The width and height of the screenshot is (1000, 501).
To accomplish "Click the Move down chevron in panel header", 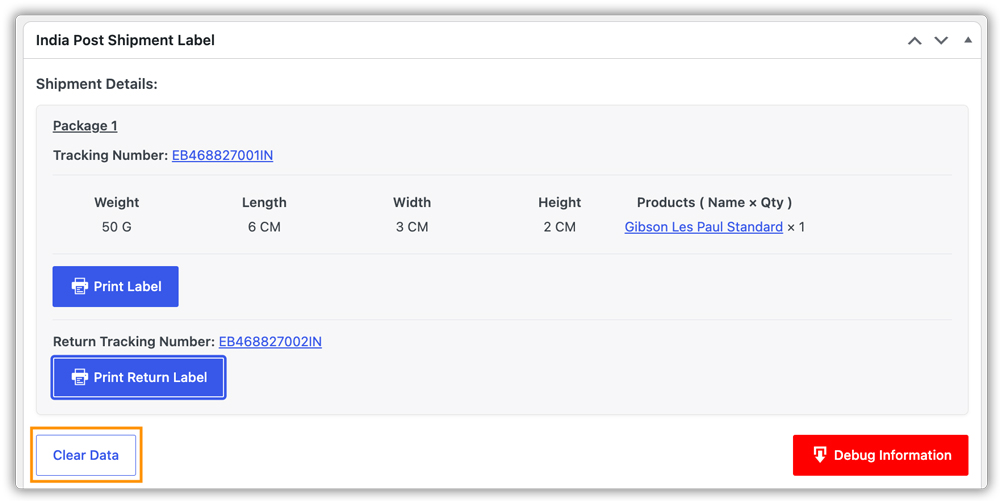I will click(x=941, y=41).
